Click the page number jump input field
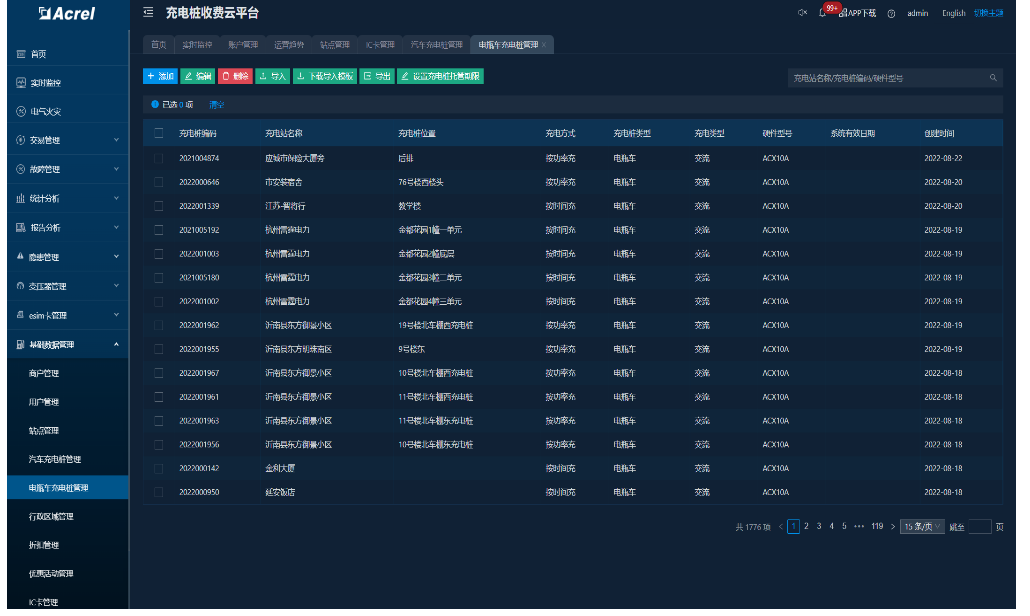Viewport: 1030px width, 616px height. pyautogui.click(x=980, y=526)
